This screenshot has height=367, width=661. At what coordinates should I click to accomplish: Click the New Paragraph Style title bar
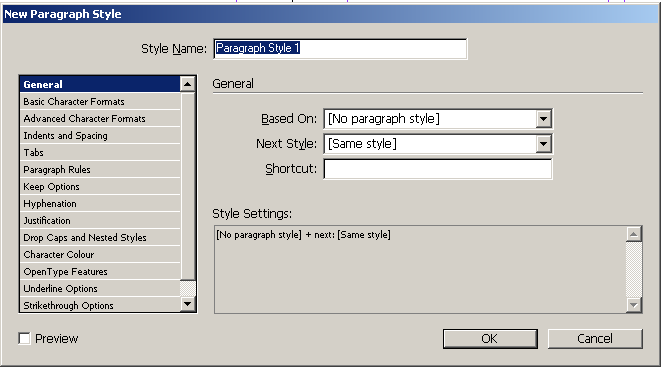pos(330,14)
